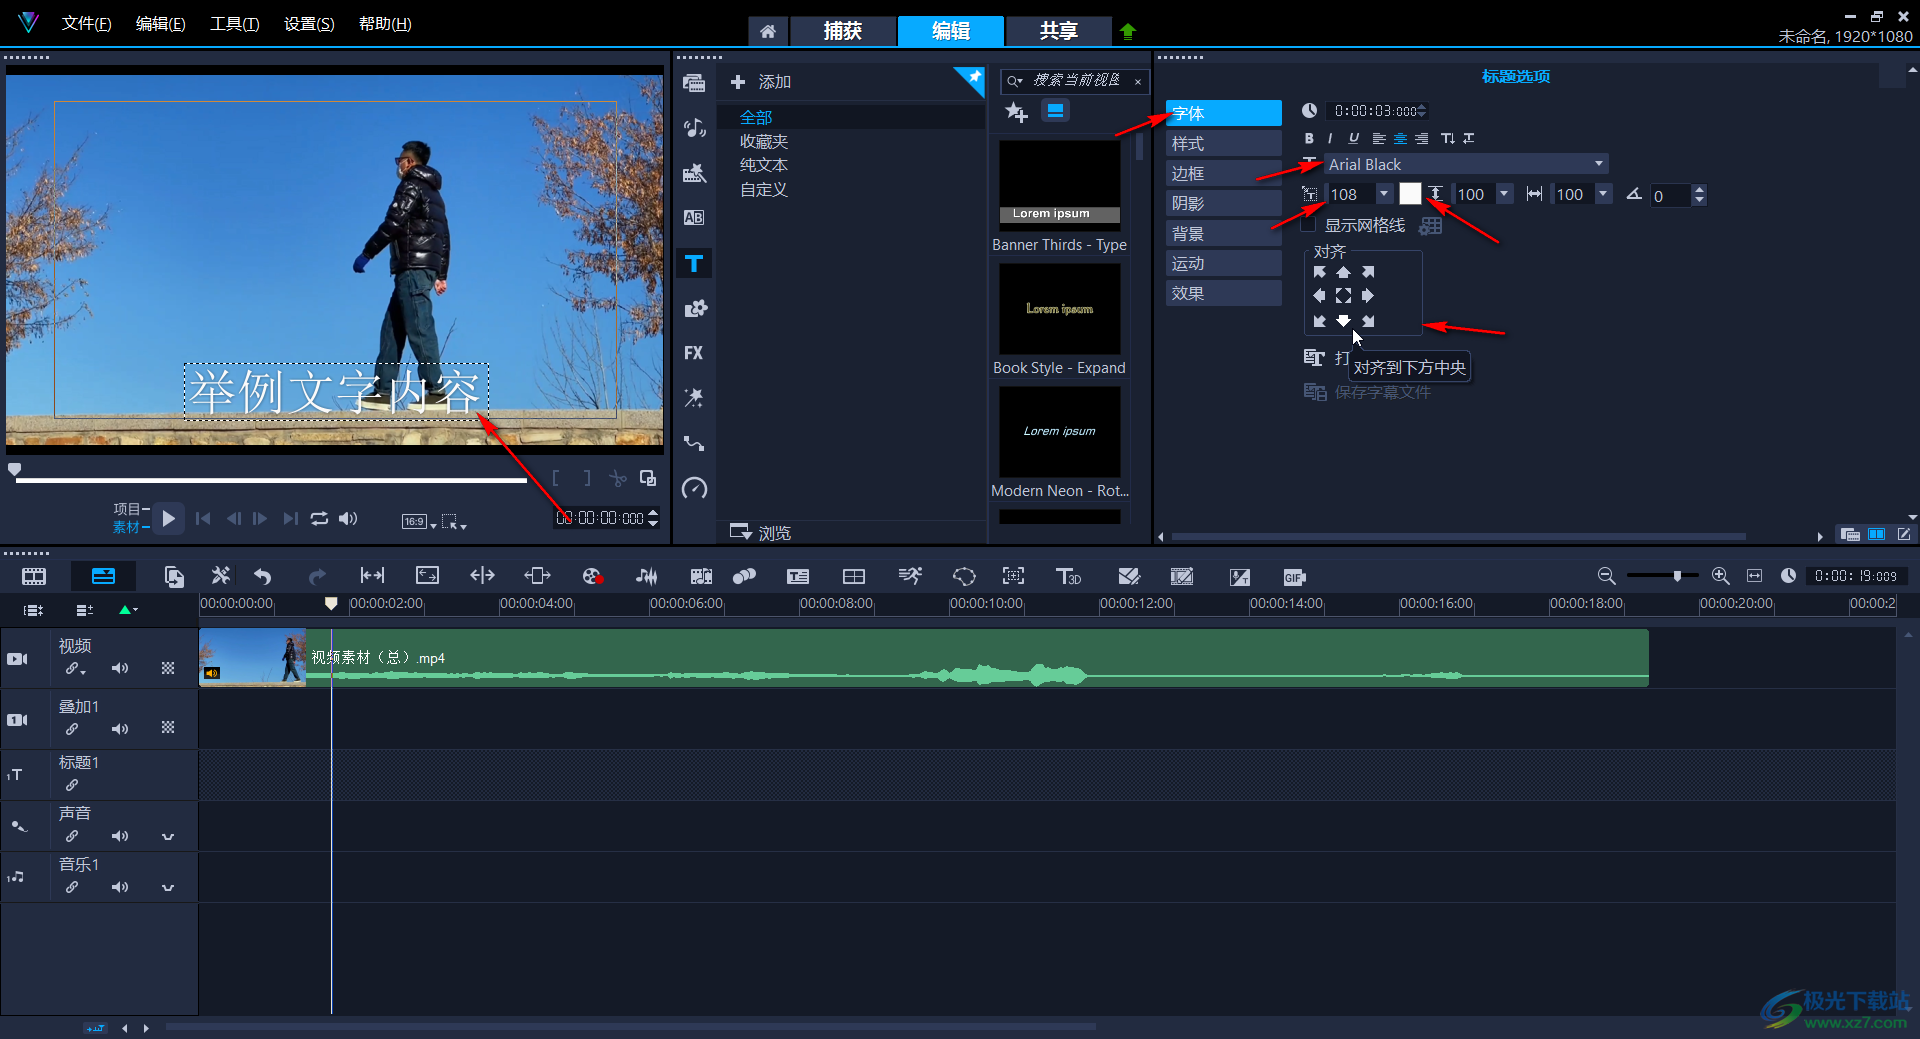
Task: Open the speed meter library icon
Action: 694,488
